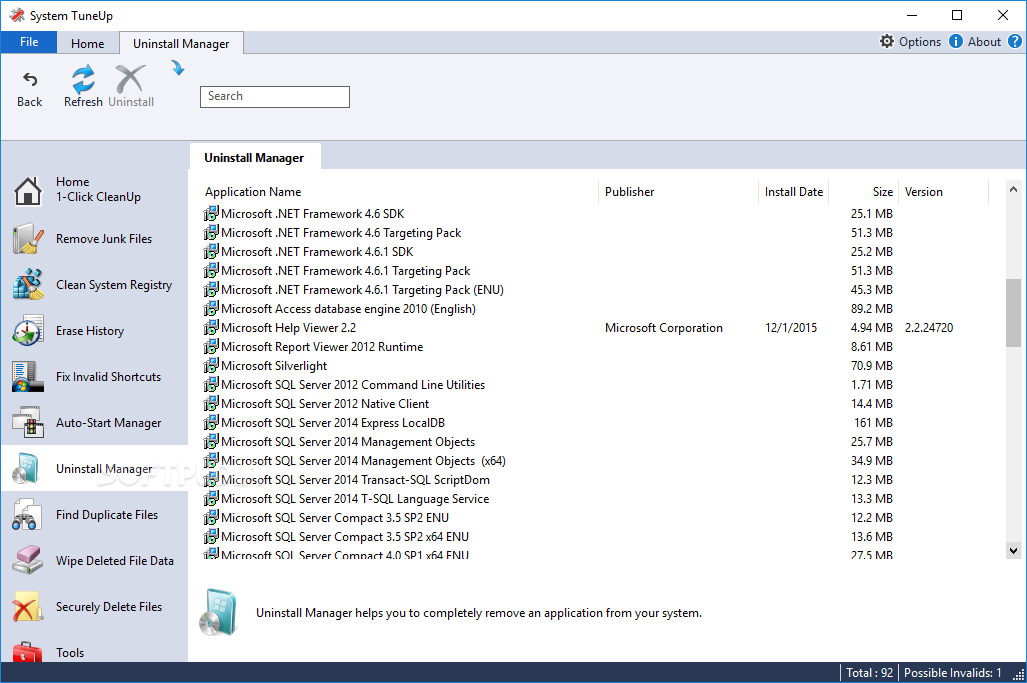
Task: Click the blue help question mark icon
Action: pos(1015,41)
